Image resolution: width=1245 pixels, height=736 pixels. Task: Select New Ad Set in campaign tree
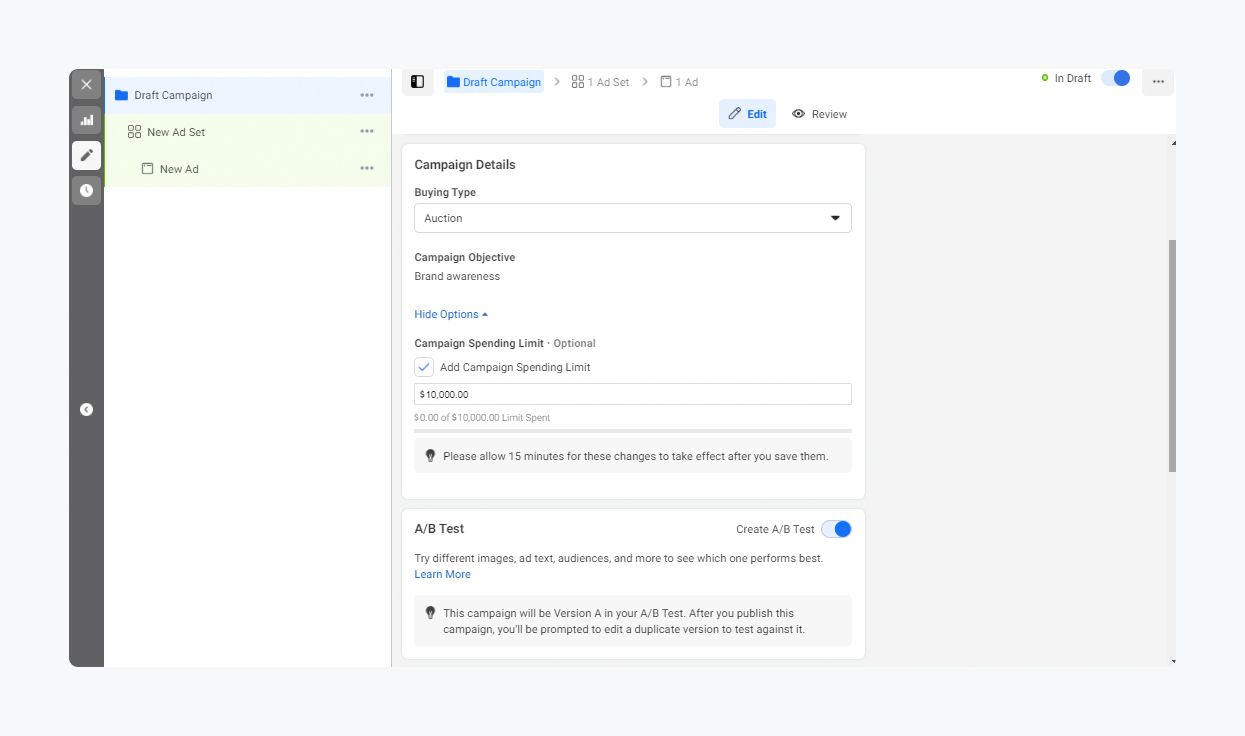pos(176,132)
